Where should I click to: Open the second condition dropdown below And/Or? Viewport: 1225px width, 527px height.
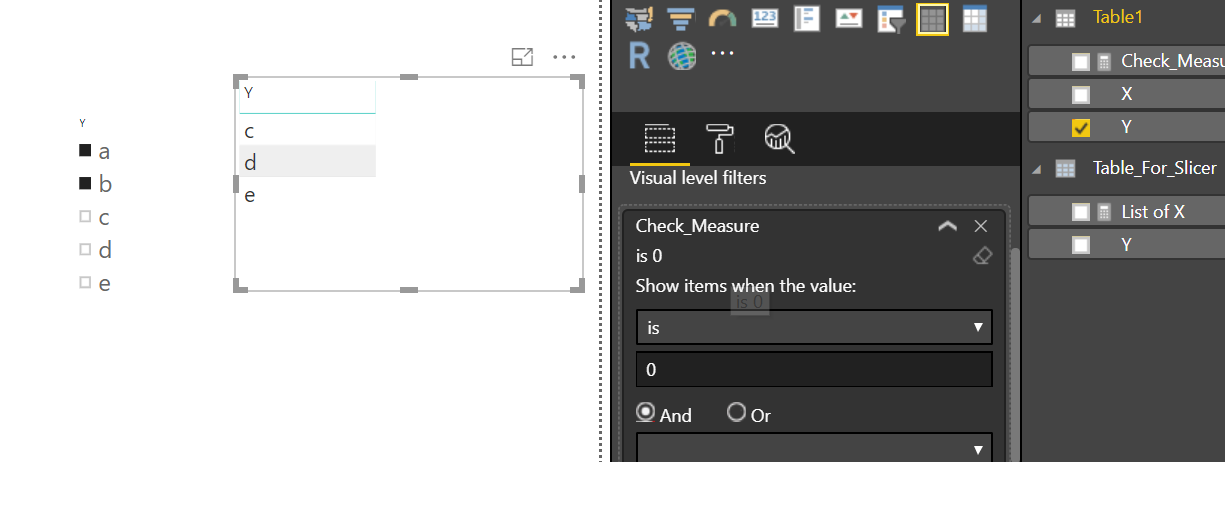[814, 448]
